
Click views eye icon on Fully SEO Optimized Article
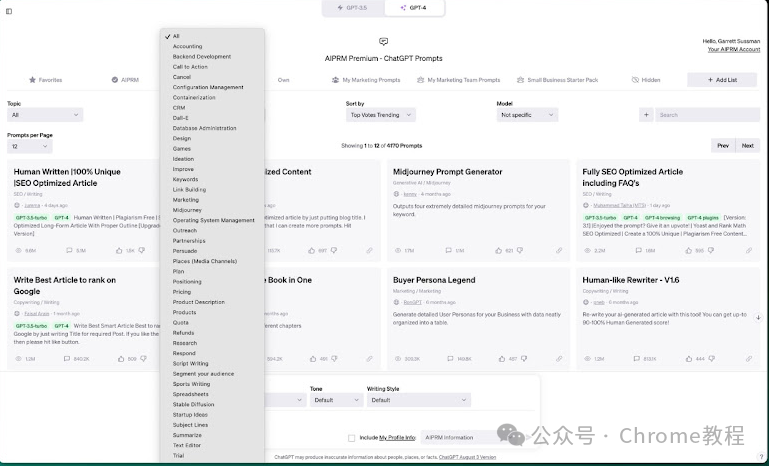tap(587, 250)
